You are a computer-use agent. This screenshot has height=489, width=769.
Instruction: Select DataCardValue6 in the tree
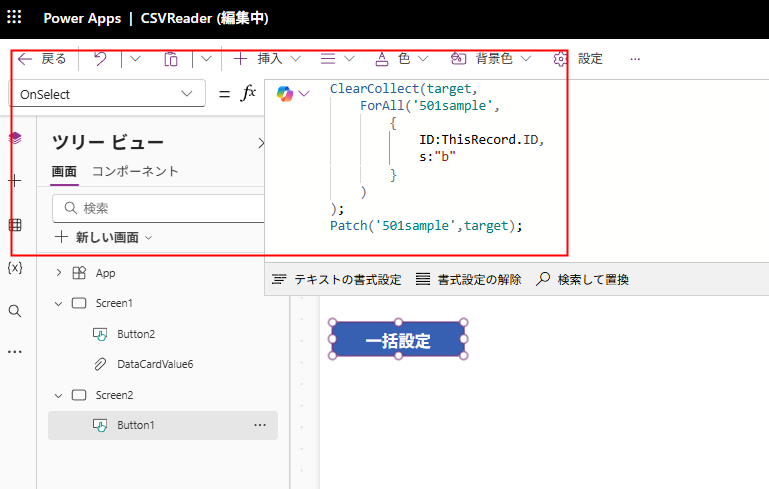154,364
